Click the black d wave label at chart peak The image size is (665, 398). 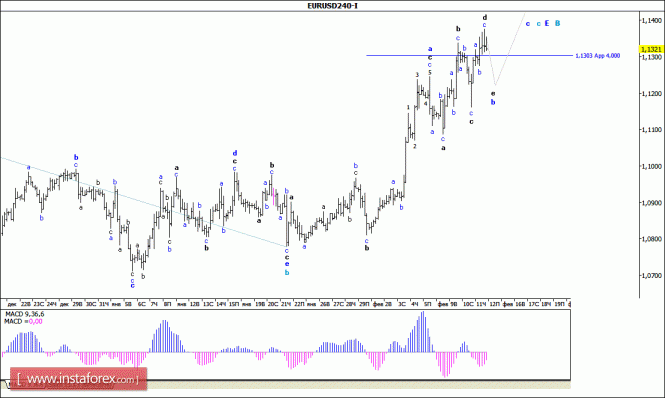484,17
